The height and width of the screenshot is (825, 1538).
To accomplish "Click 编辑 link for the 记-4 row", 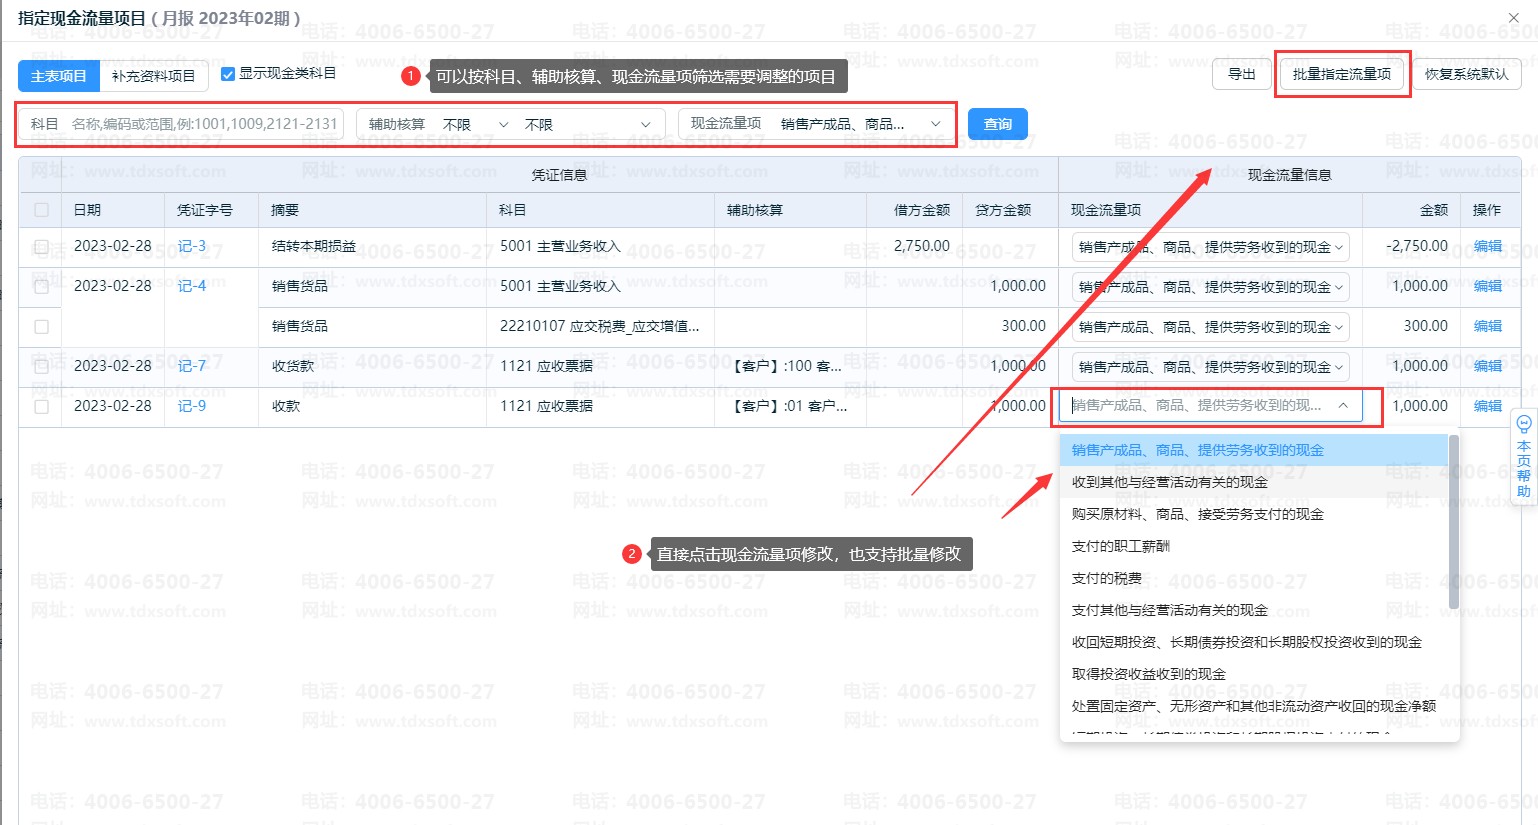I will point(1487,286).
